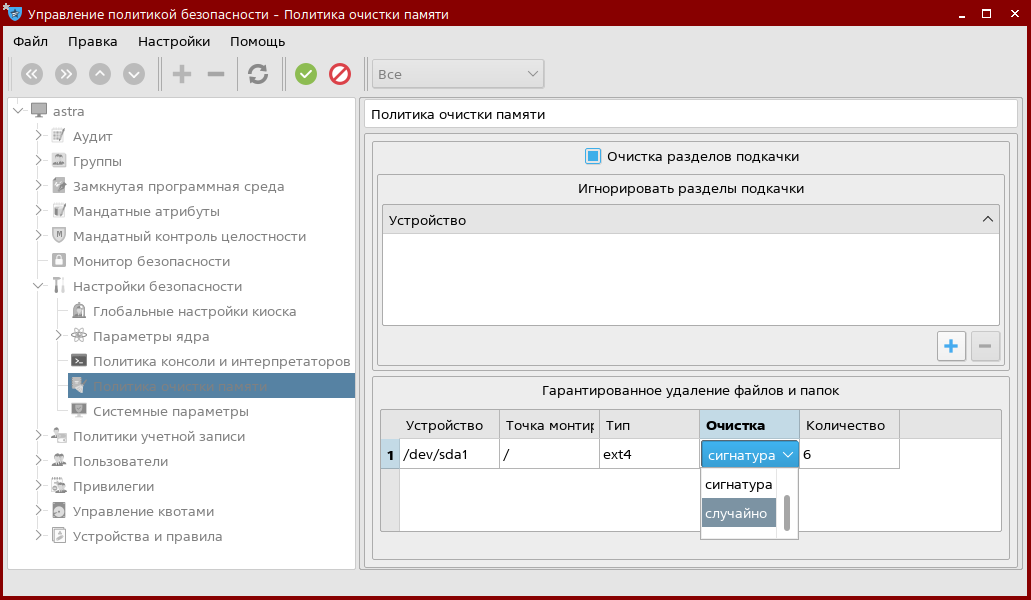
Task: Click the red cancel changes icon
Action: click(340, 74)
